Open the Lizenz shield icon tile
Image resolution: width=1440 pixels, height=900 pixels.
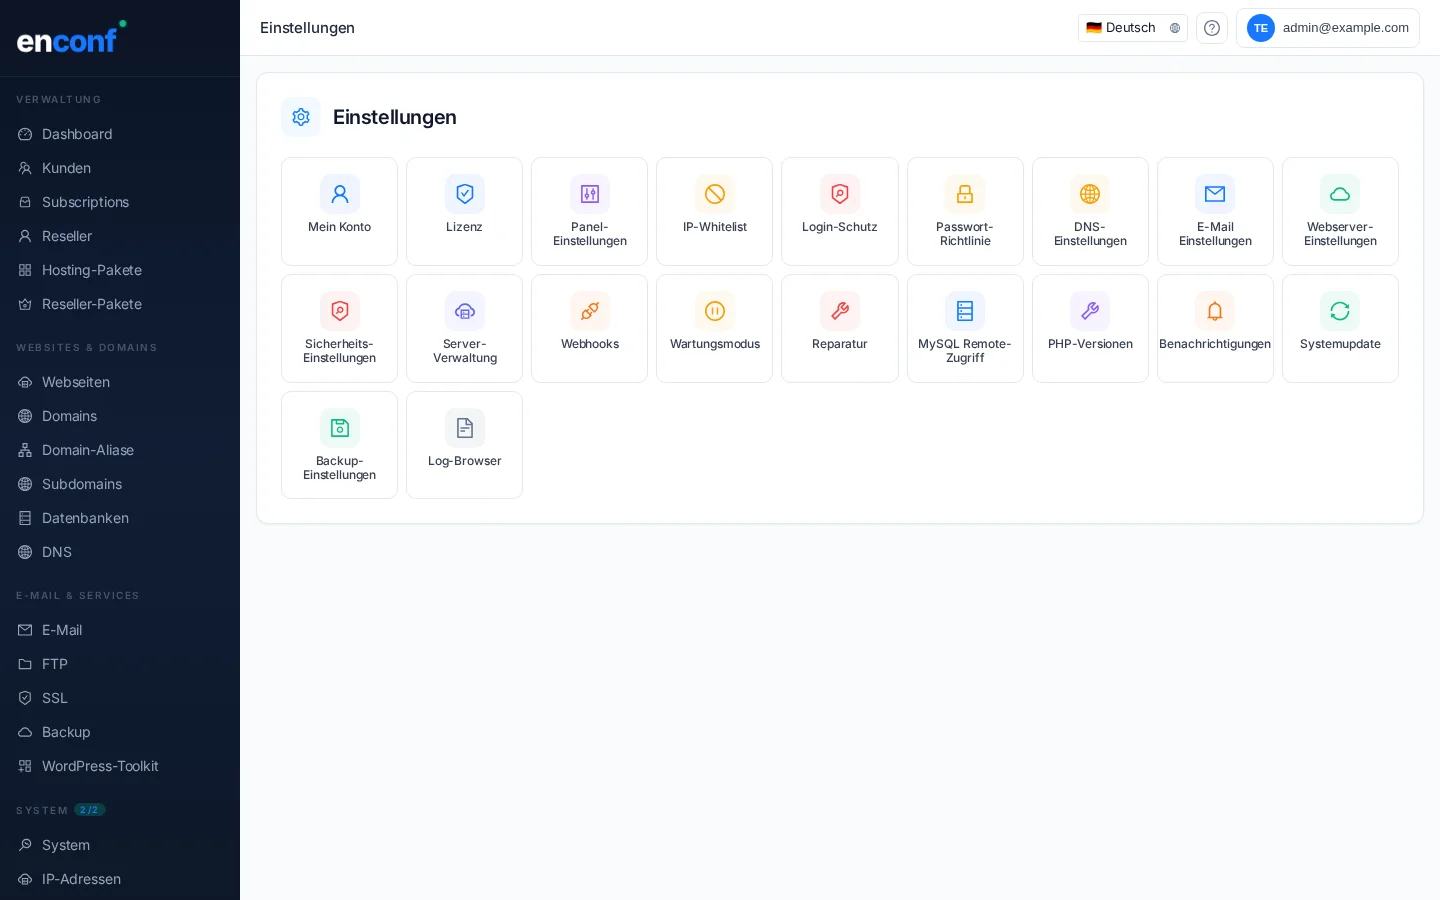tap(464, 194)
